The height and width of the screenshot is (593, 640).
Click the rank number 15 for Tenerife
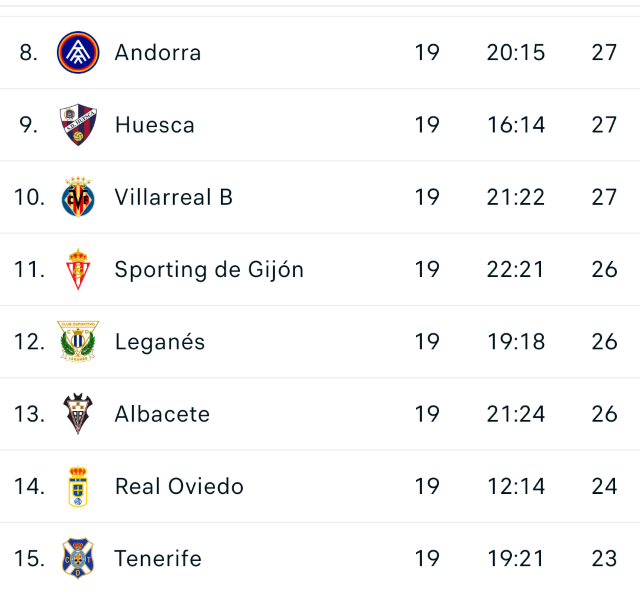[30, 558]
